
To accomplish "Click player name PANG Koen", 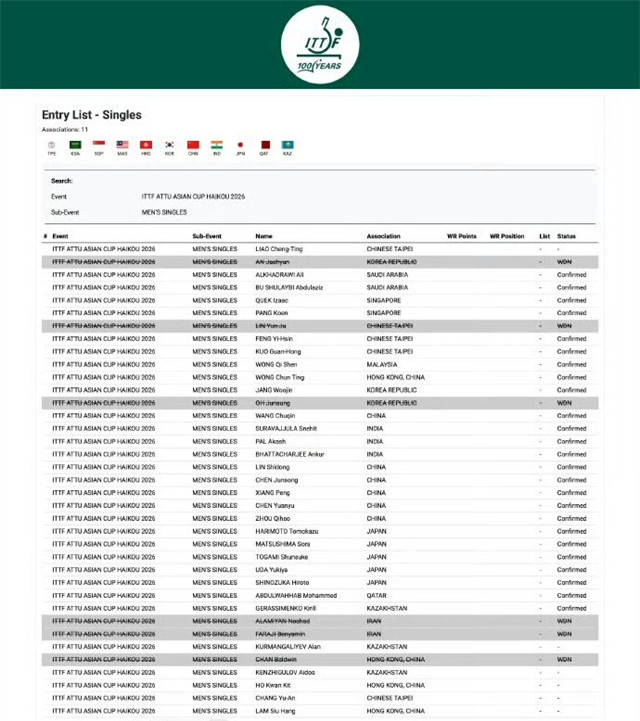I will pyautogui.click(x=272, y=313).
